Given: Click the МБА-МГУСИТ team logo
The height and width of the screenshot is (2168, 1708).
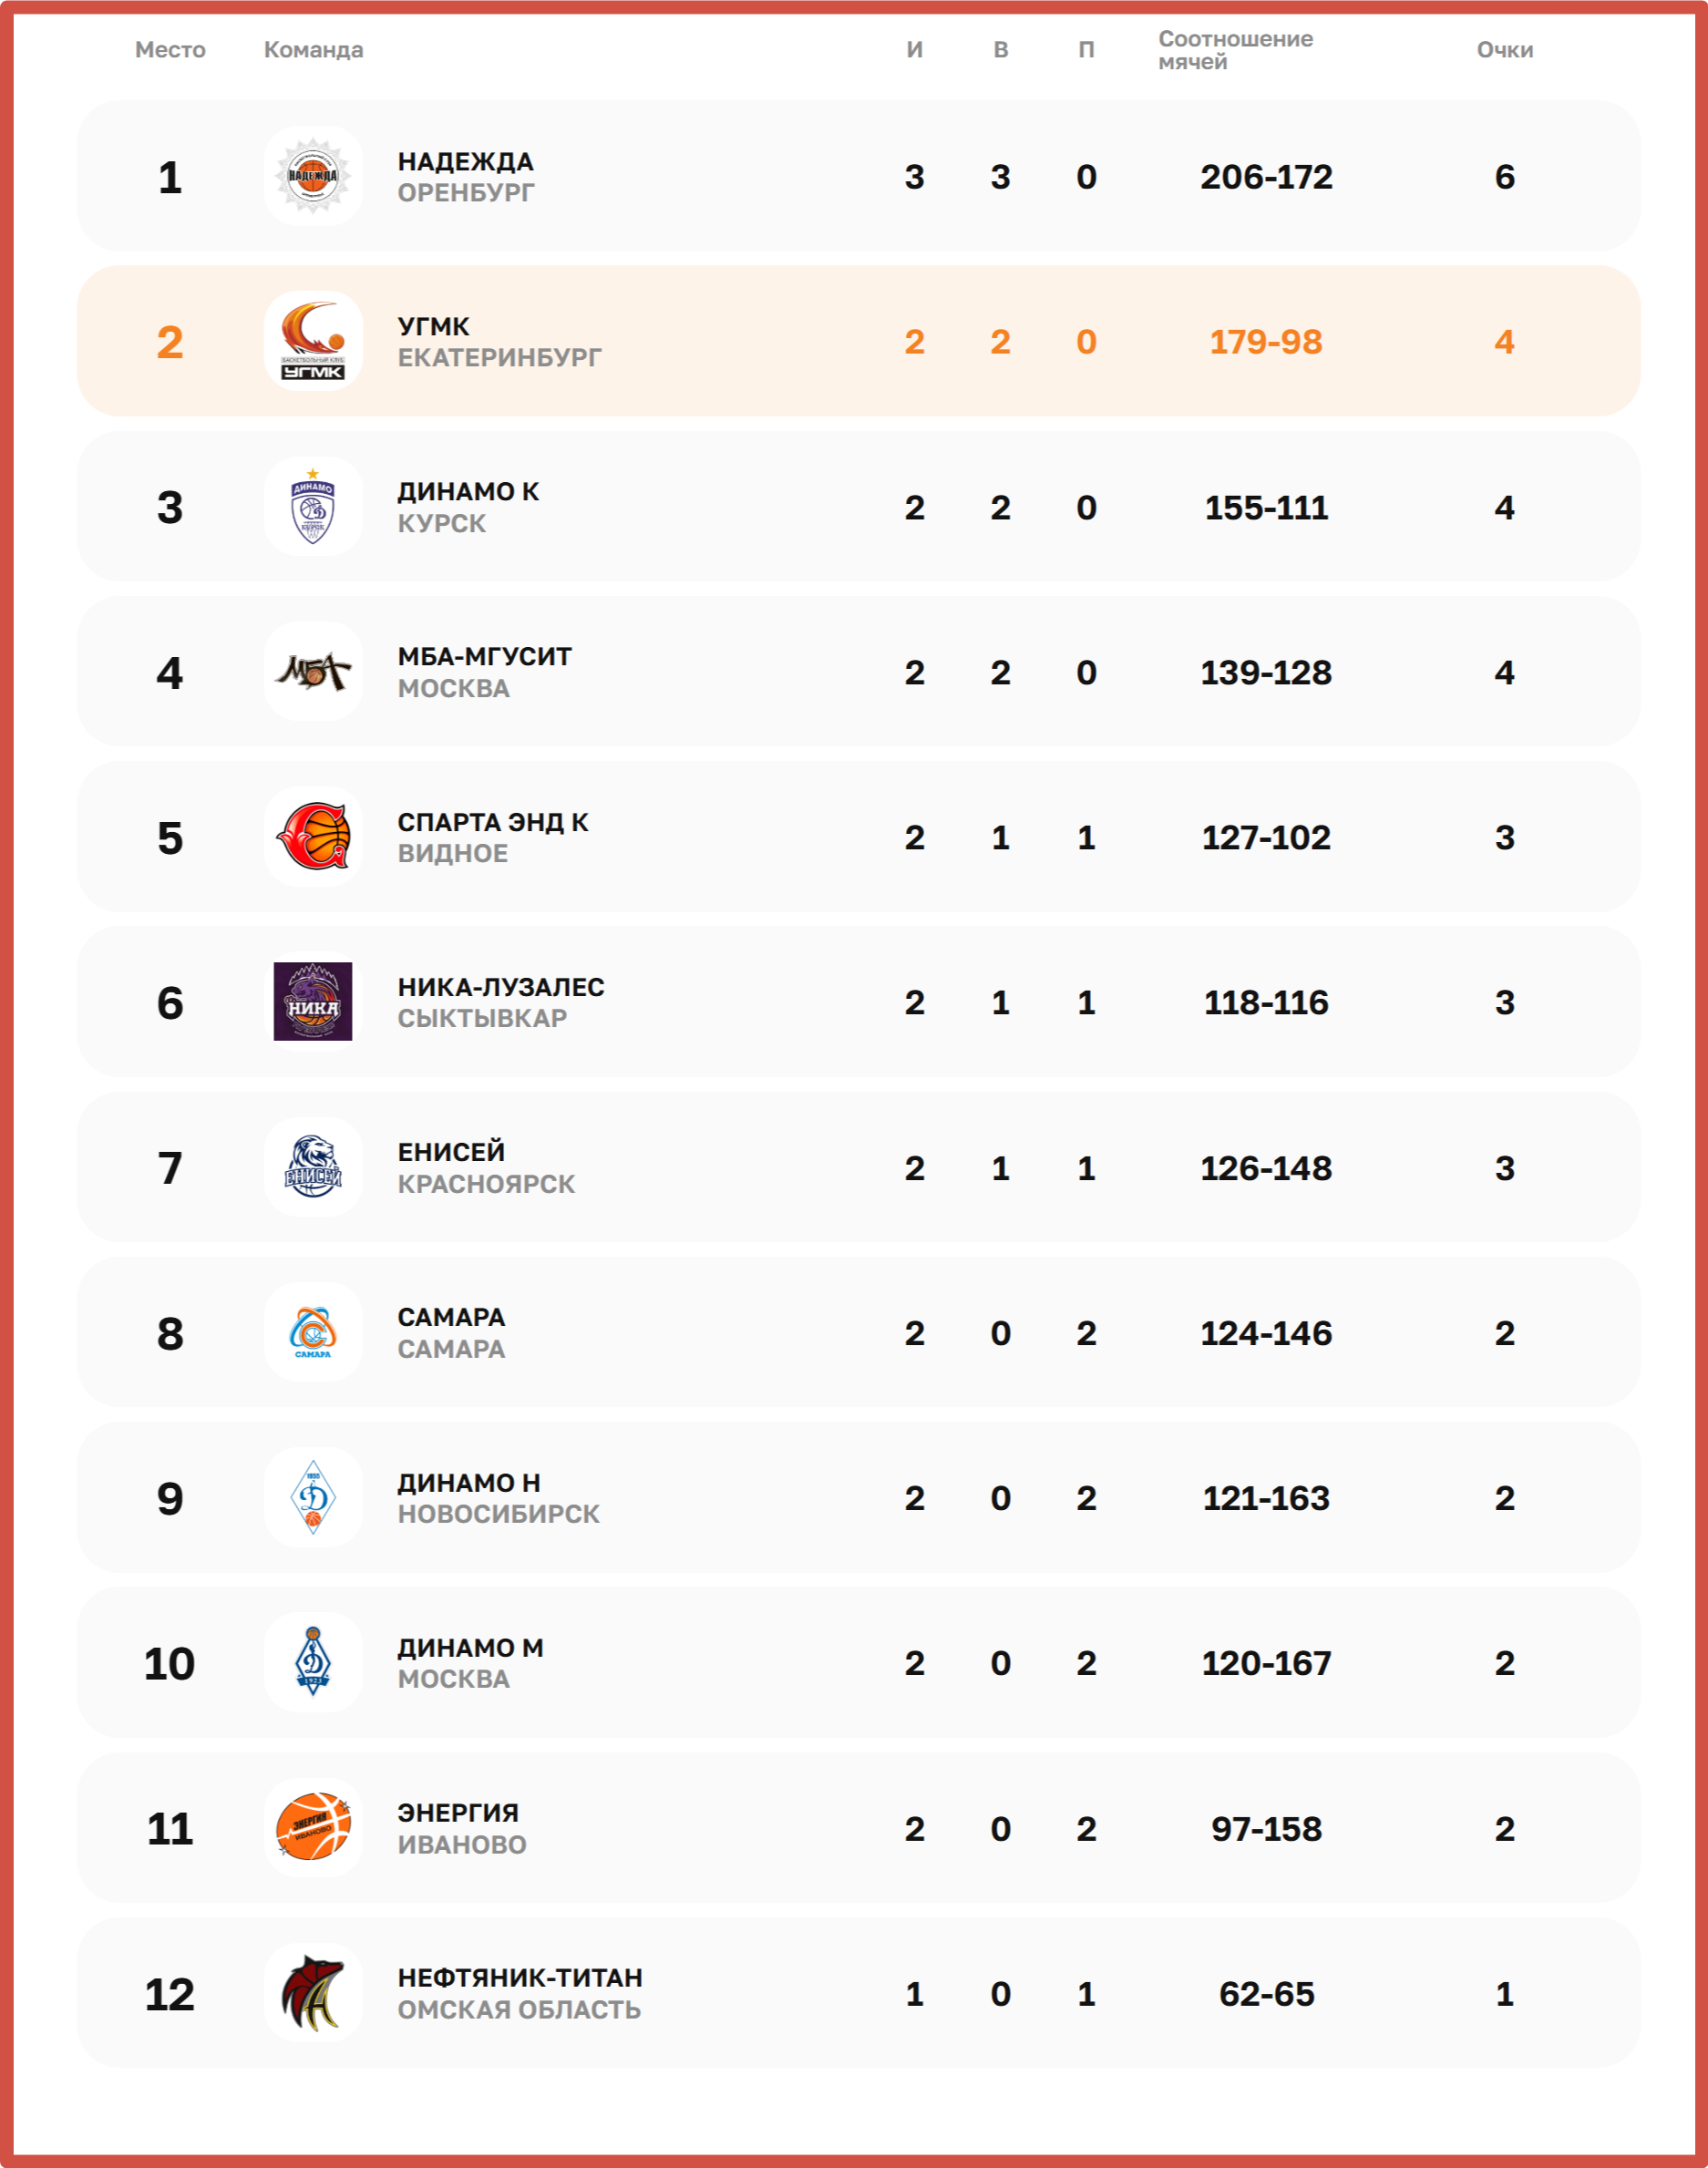Looking at the screenshot, I should [x=313, y=672].
